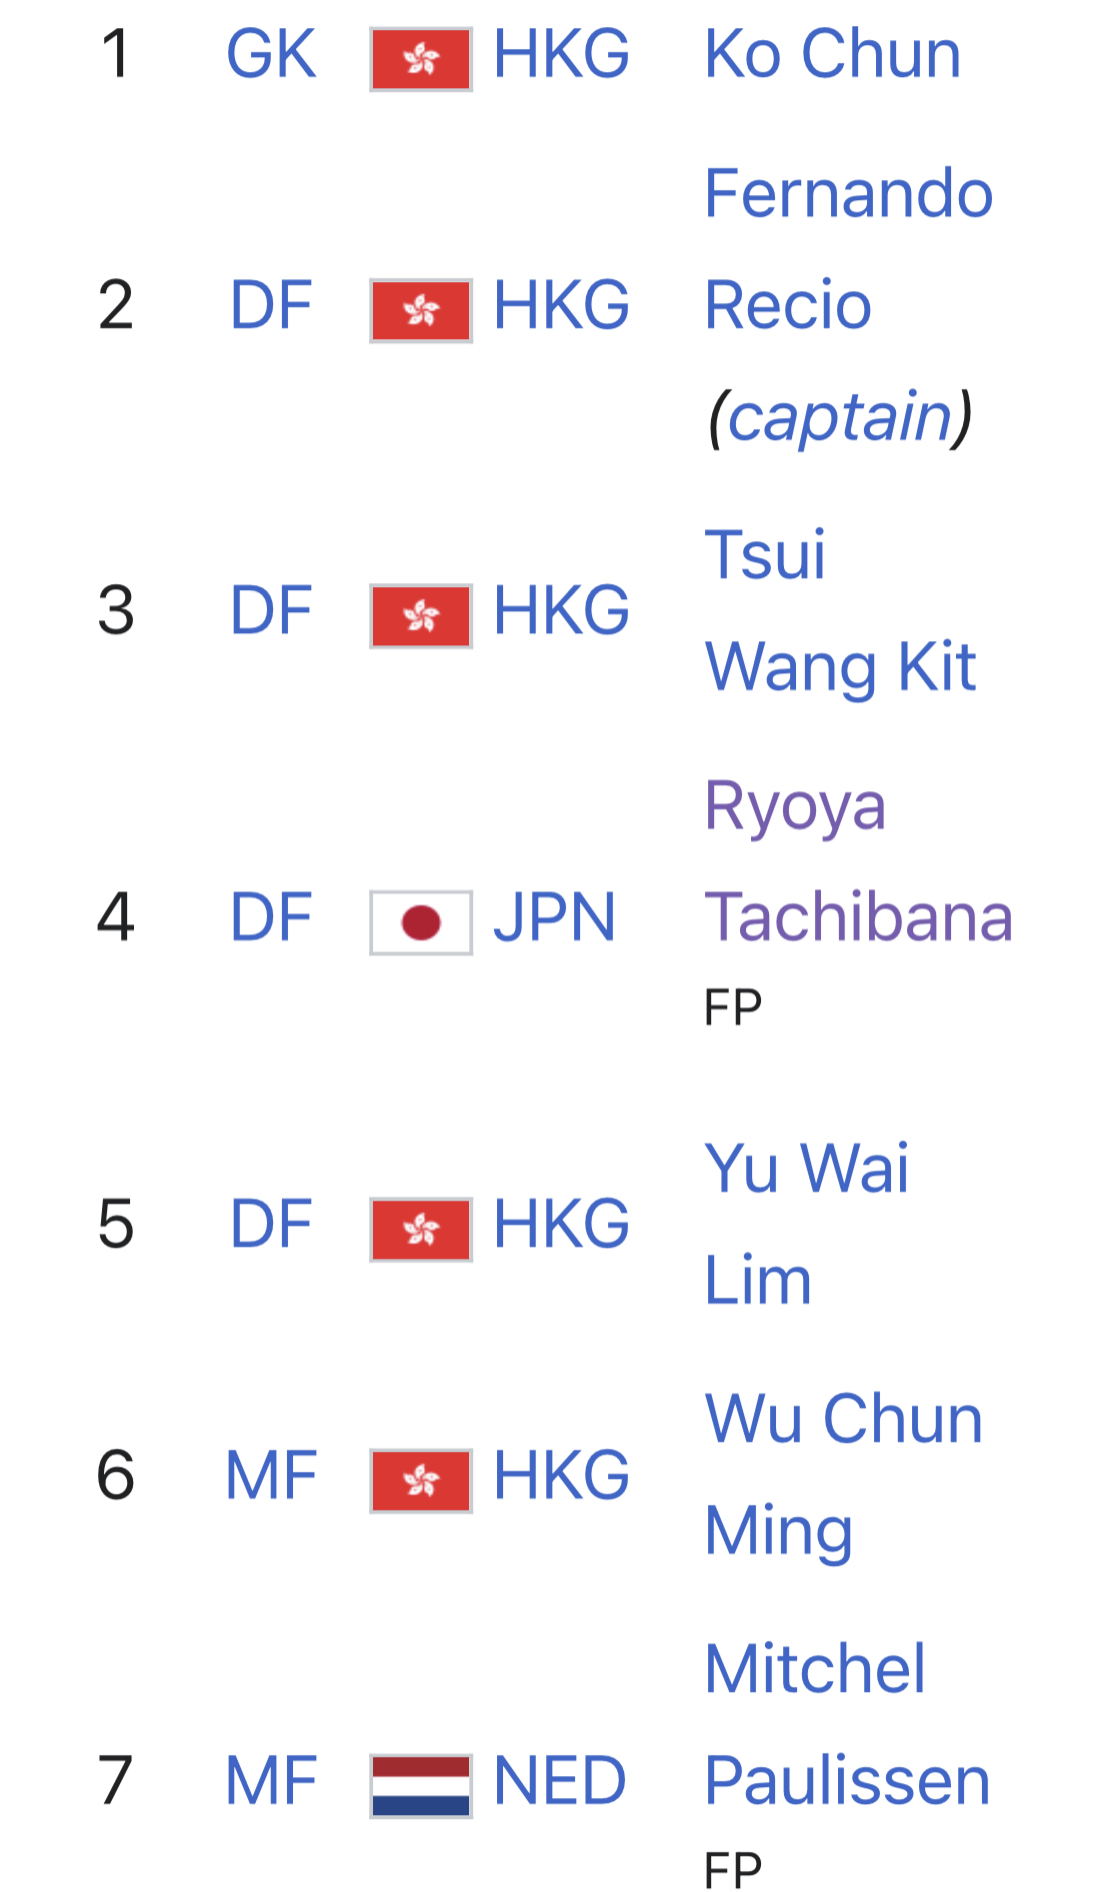The height and width of the screenshot is (1892, 1100).
Task: Click the JPN country code link
Action: tap(554, 917)
